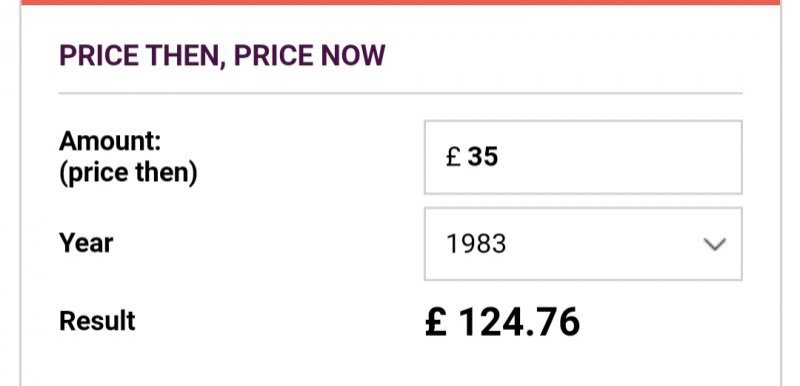Click the divider line under the heading
800x386 pixels.
(401, 93)
